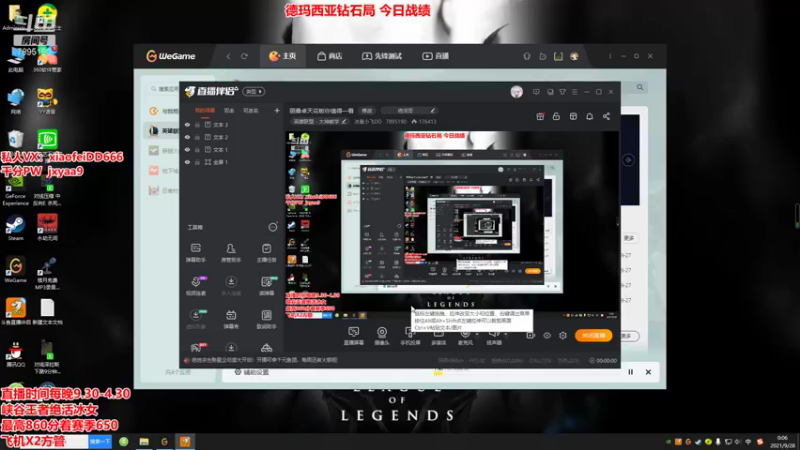Open the read-barrage tool (读弹幕)

[x=266, y=286]
